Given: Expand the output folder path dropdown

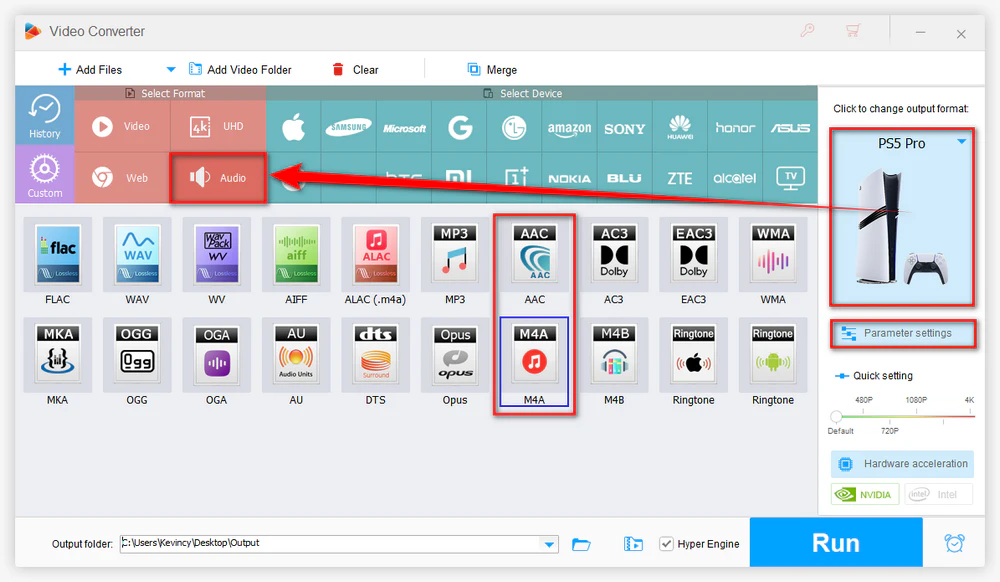Looking at the screenshot, I should tap(549, 544).
